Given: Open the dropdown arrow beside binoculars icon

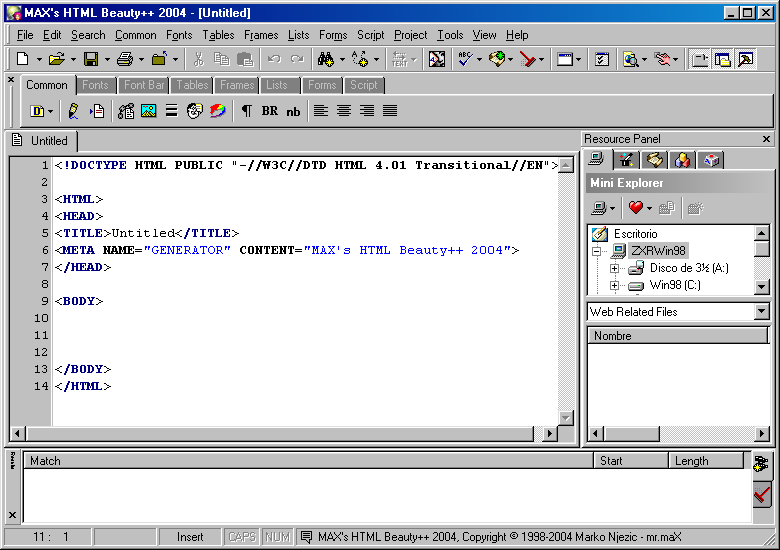Looking at the screenshot, I should (342, 60).
